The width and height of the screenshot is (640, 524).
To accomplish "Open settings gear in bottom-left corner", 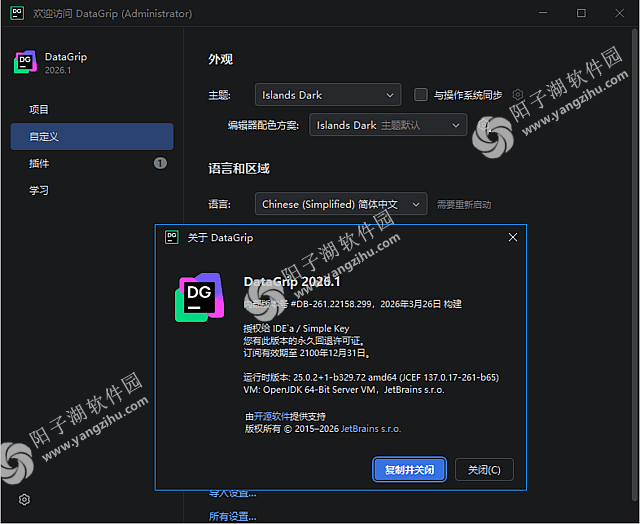I will tap(24, 500).
